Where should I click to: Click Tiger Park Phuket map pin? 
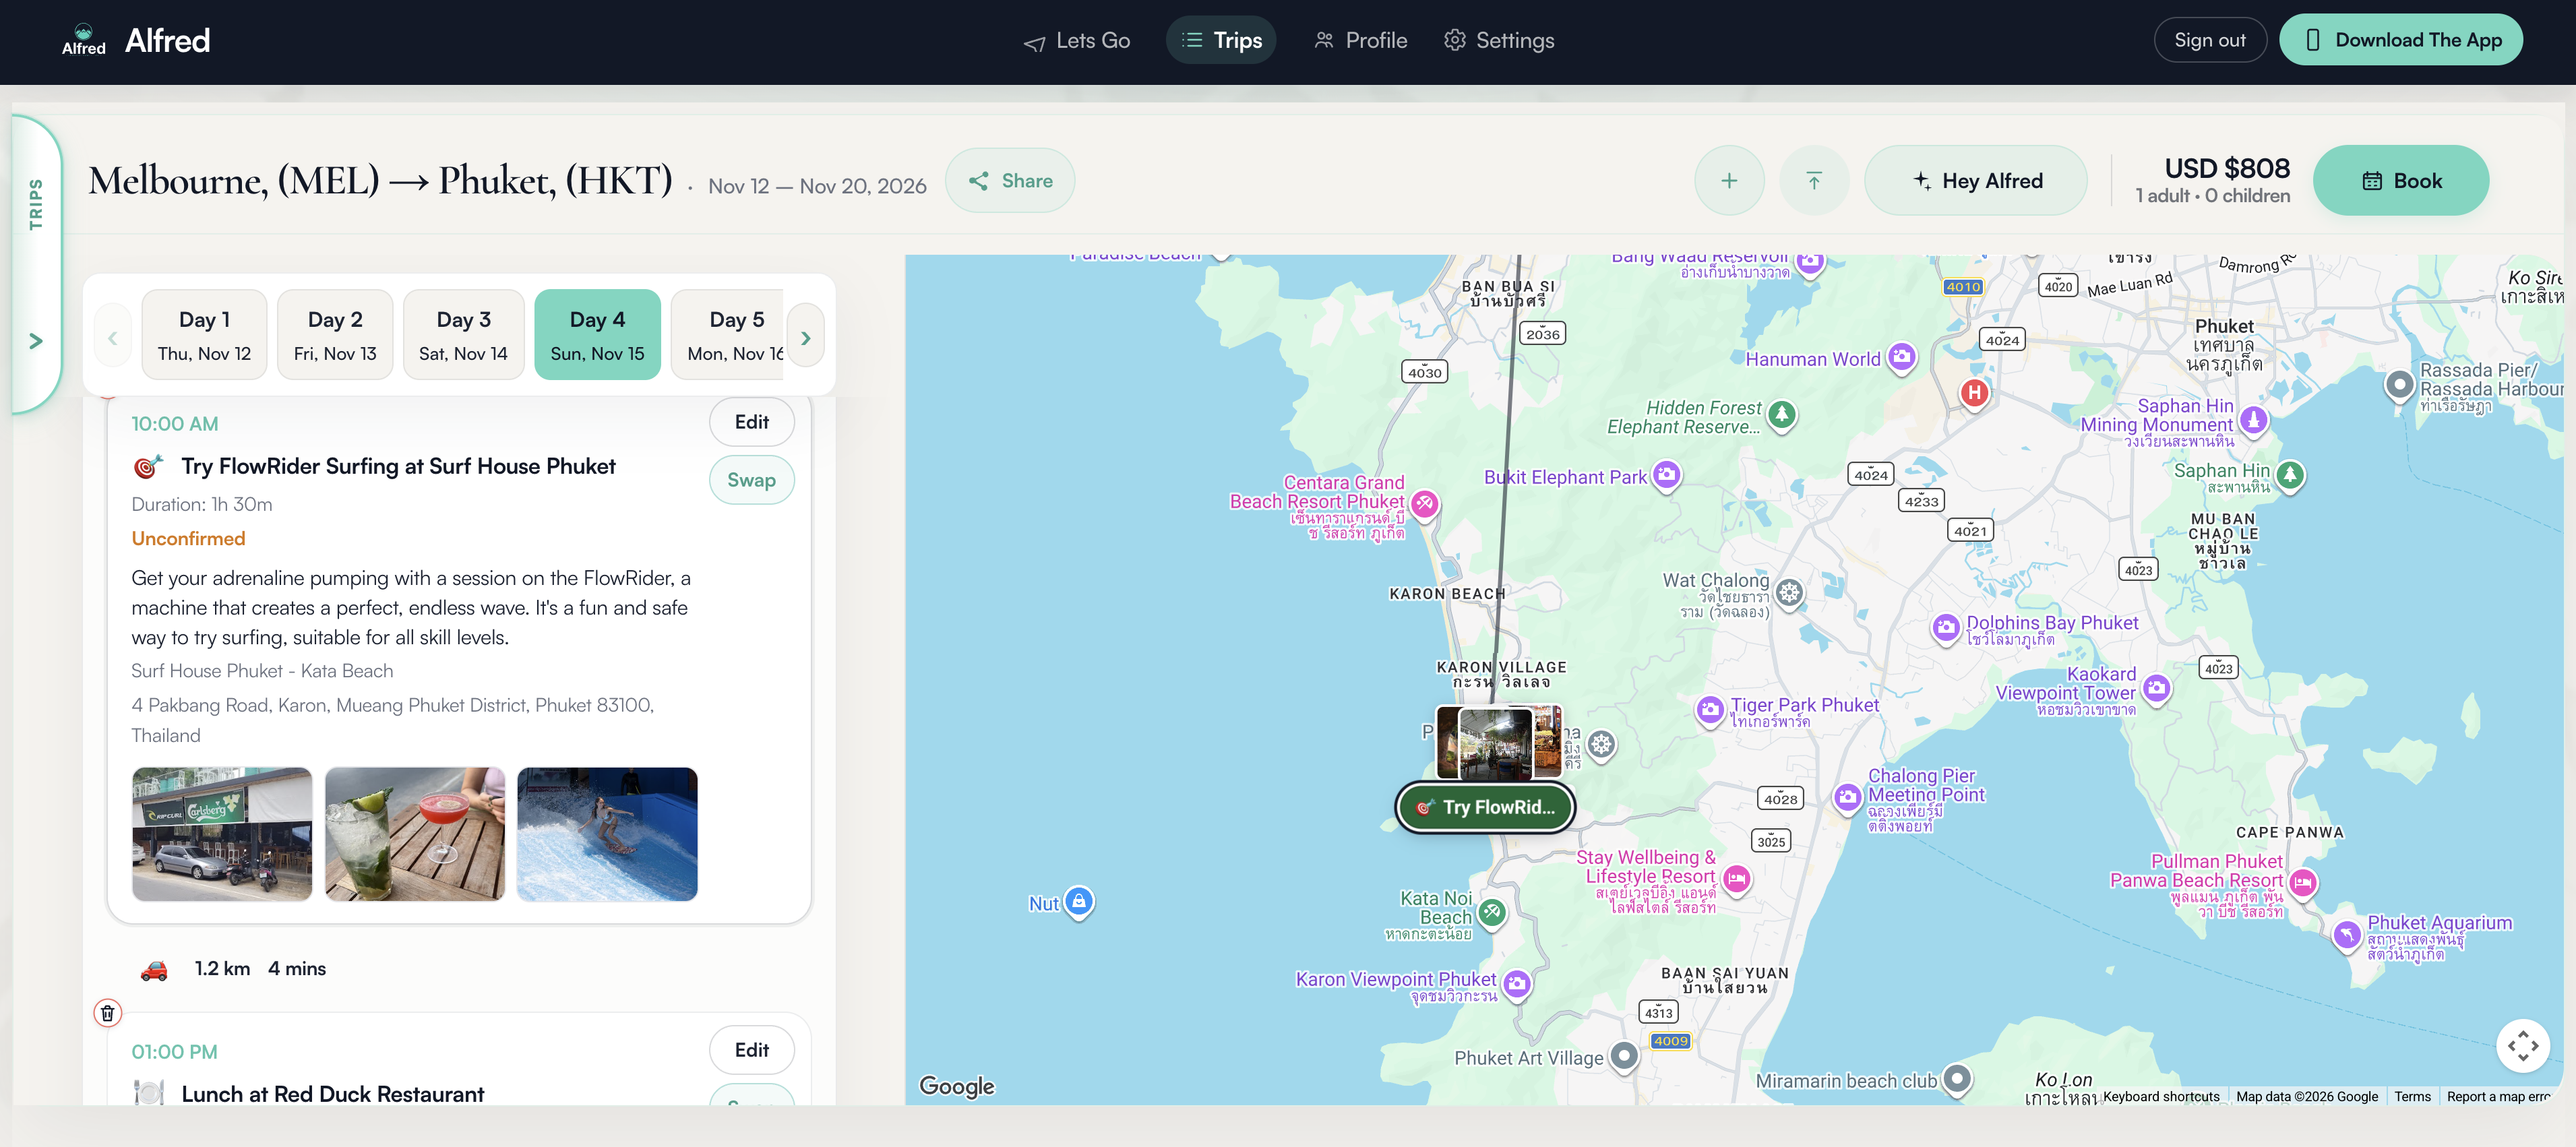pyautogui.click(x=1710, y=711)
